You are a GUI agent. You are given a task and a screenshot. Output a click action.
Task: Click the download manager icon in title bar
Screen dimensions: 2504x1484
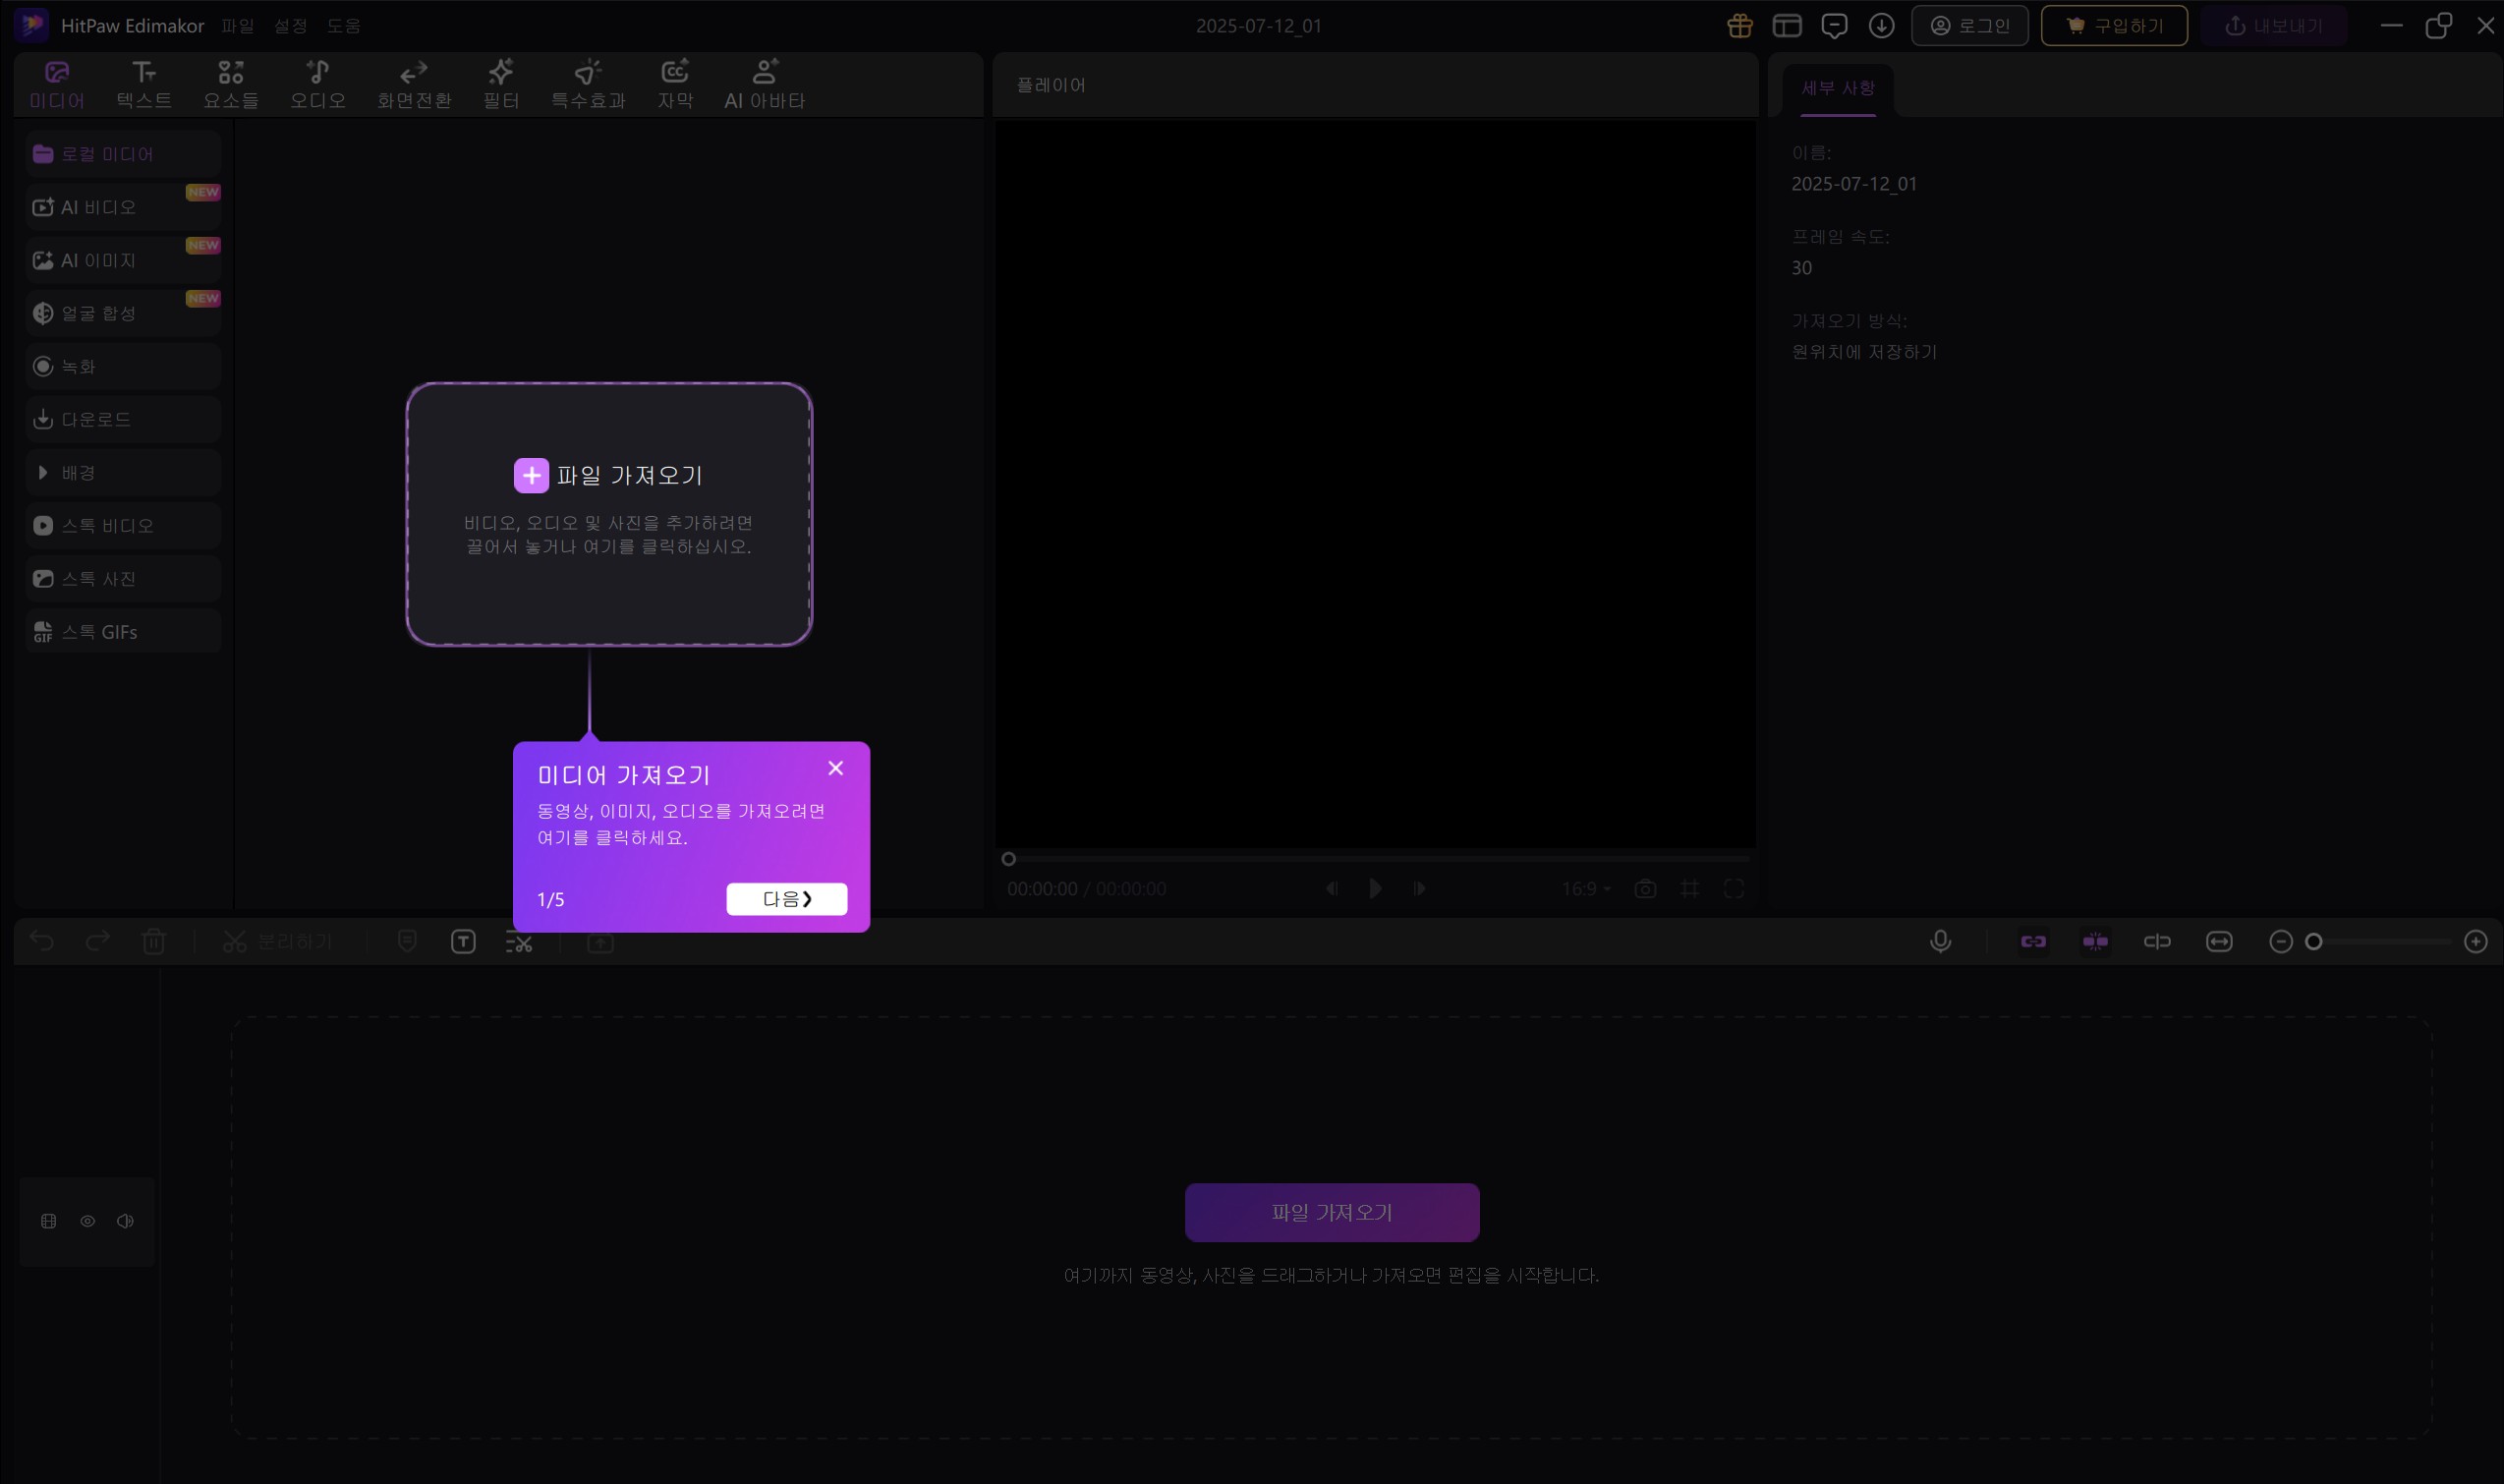coord(1881,26)
